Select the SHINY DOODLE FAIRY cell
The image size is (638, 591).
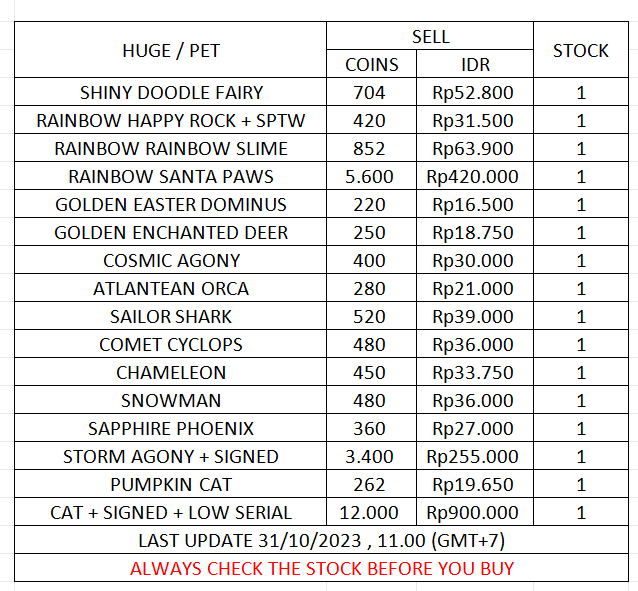[171, 93]
